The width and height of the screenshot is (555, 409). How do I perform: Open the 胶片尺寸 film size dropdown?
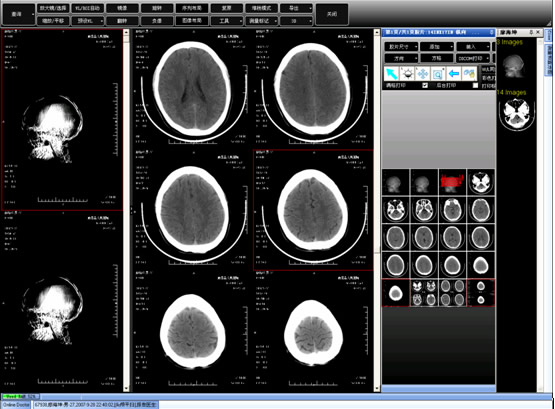[x=401, y=47]
